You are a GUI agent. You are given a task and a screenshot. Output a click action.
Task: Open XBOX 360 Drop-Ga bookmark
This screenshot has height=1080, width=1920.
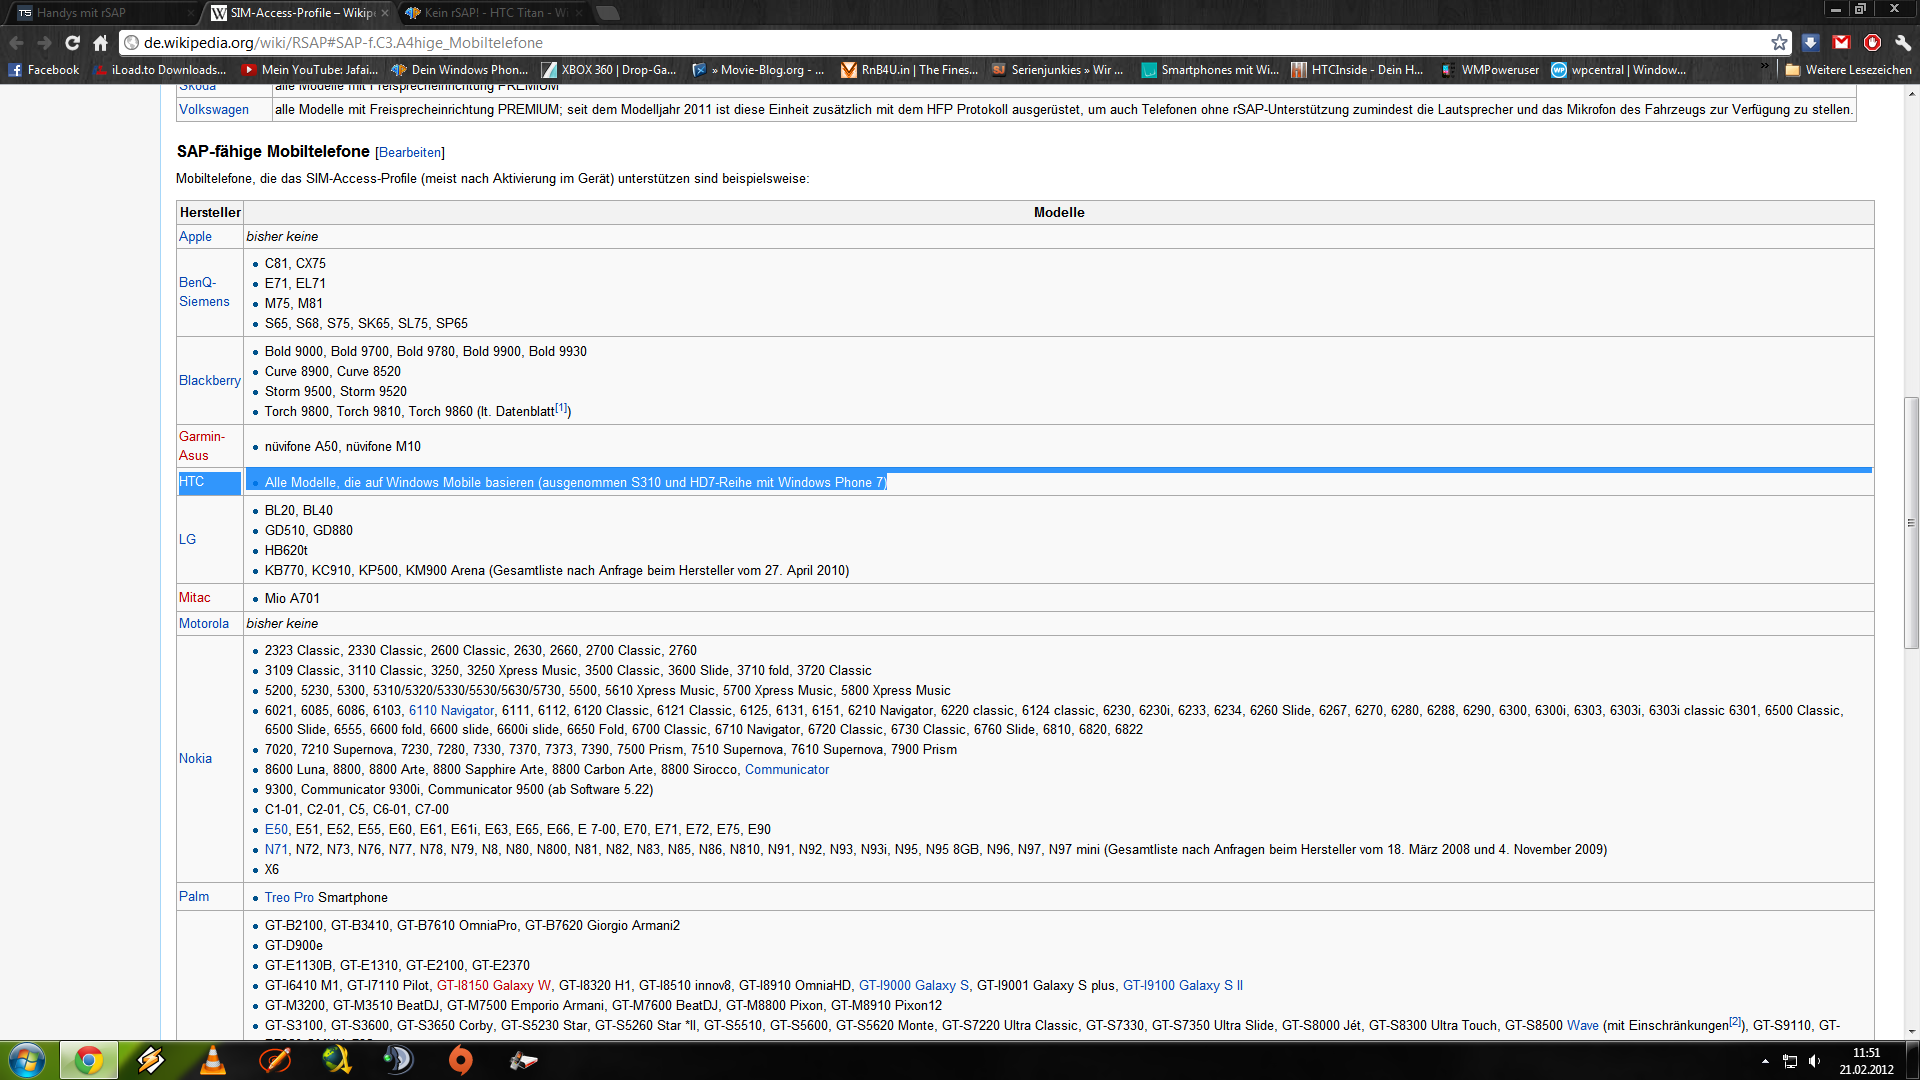[609, 70]
